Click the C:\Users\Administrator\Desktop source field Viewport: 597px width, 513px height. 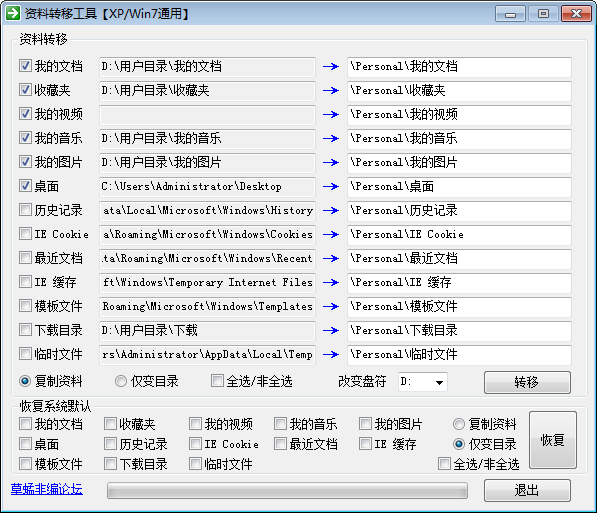click(208, 187)
